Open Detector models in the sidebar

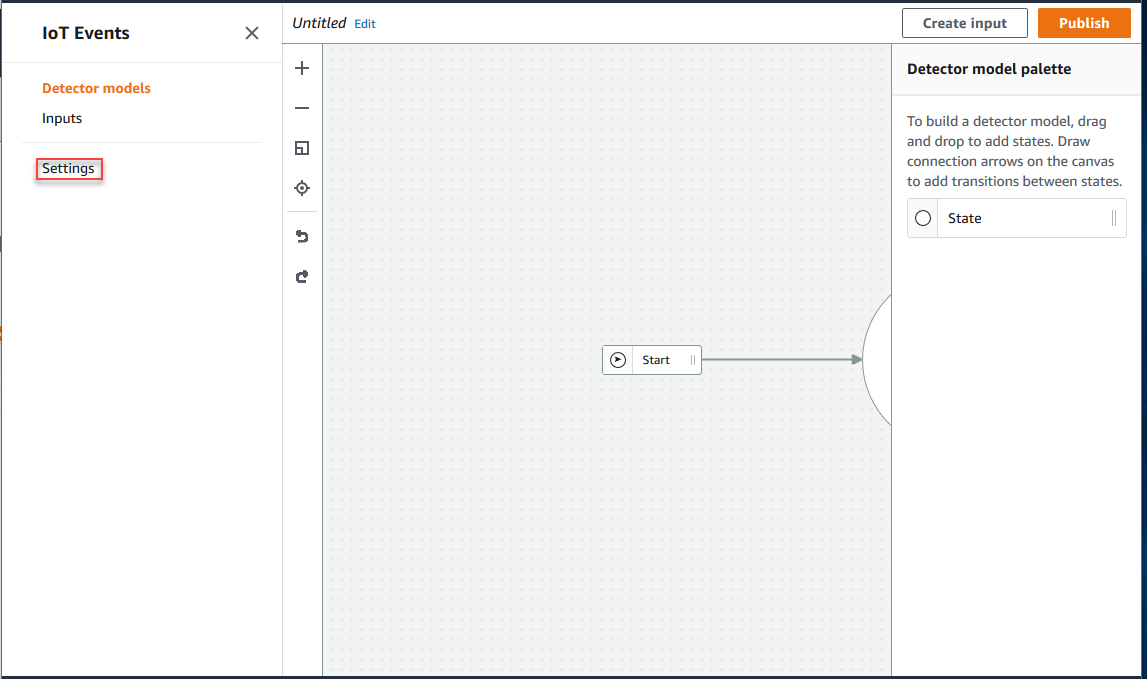[96, 88]
